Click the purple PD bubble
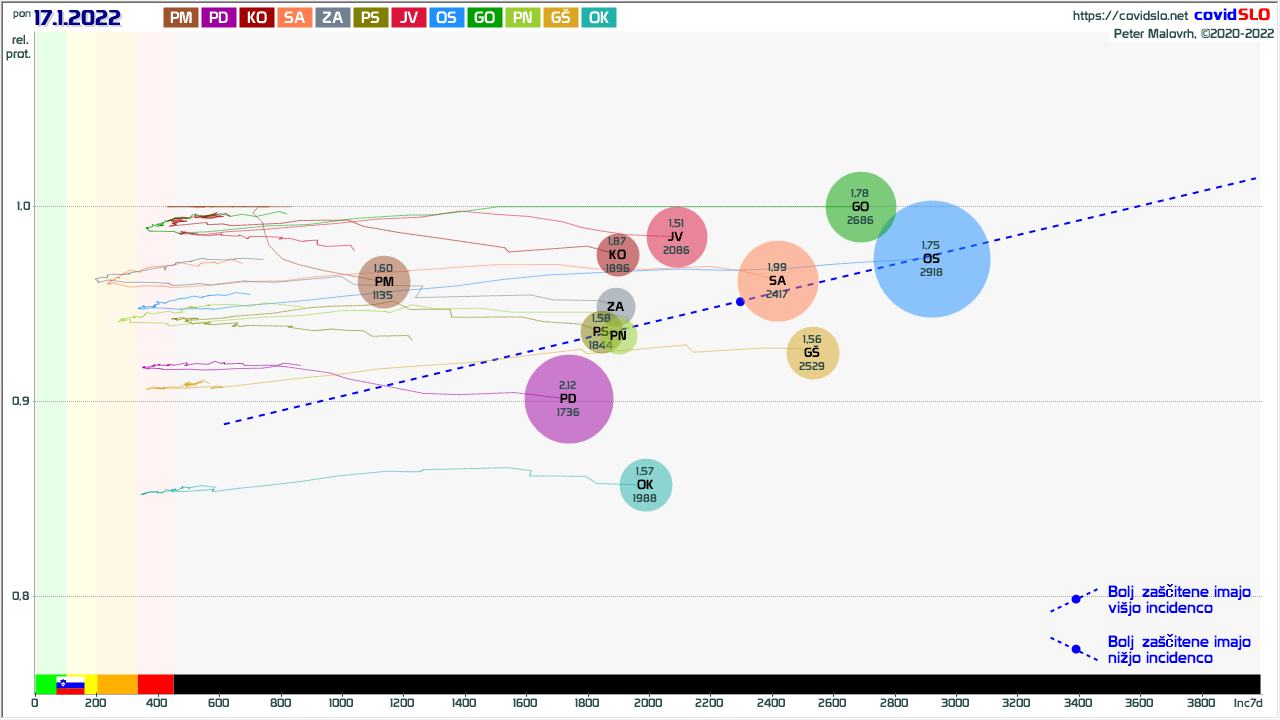The height and width of the screenshot is (720, 1280). click(568, 399)
